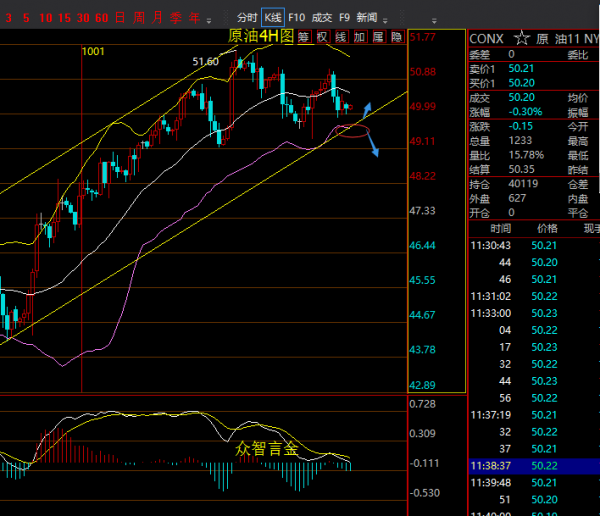Image resolution: width=600 pixels, height=516 pixels.
Task: Select the 30-minute period button
Action: coord(83,18)
